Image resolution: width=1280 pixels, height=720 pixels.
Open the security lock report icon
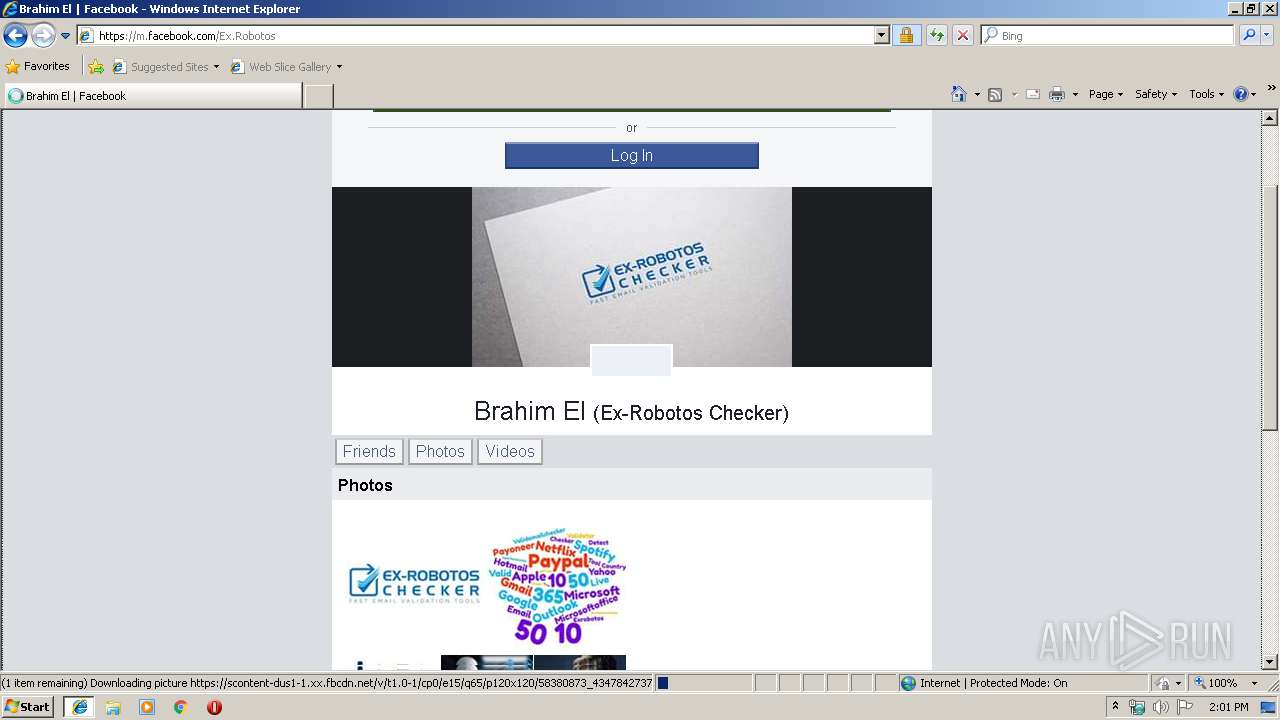[x=906, y=35]
